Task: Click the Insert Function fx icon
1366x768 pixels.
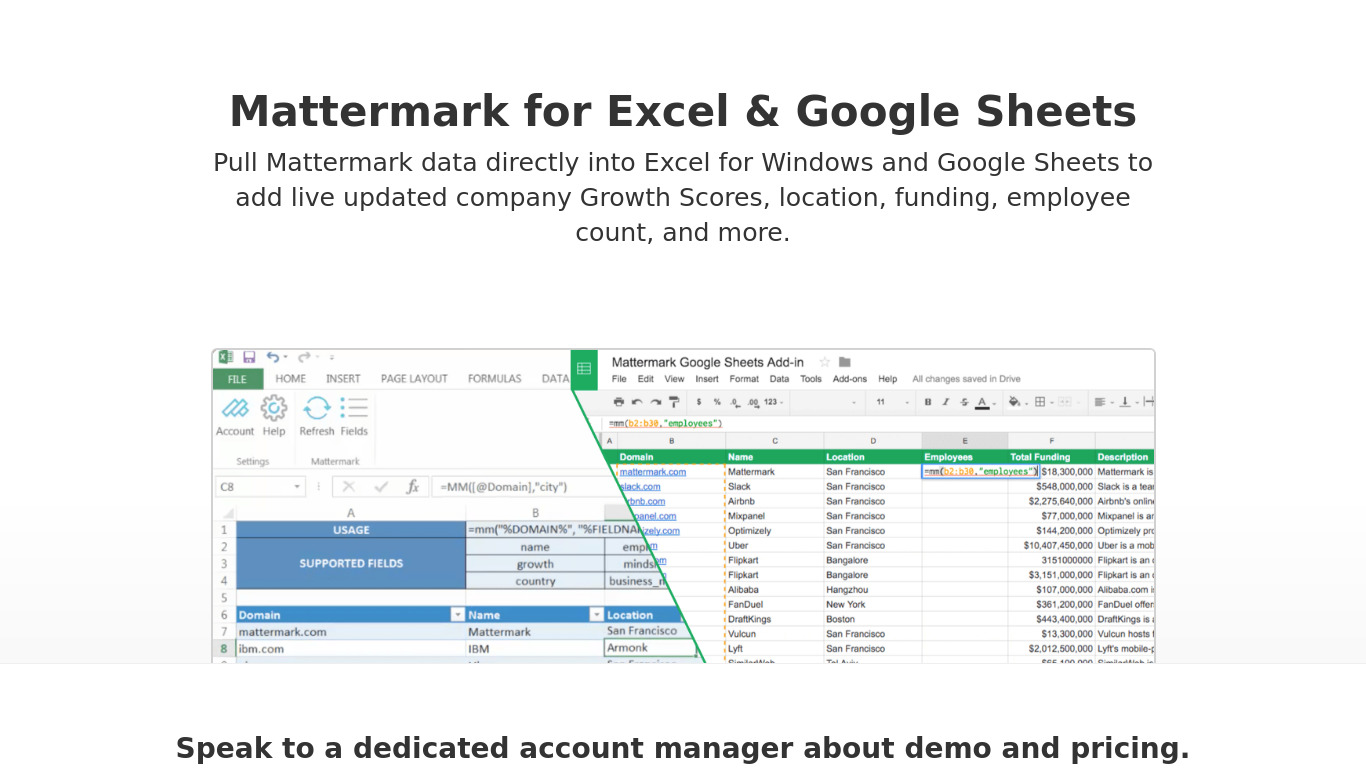Action: pyautogui.click(x=412, y=487)
